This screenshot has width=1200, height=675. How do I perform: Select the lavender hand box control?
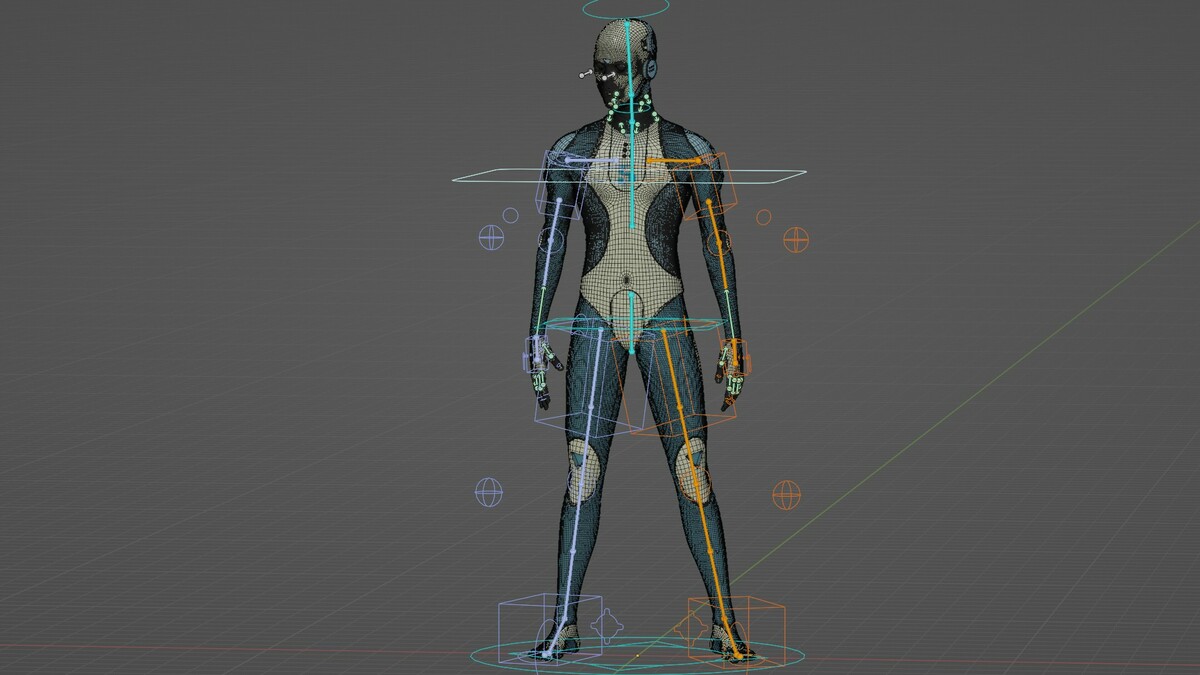pos(538,352)
